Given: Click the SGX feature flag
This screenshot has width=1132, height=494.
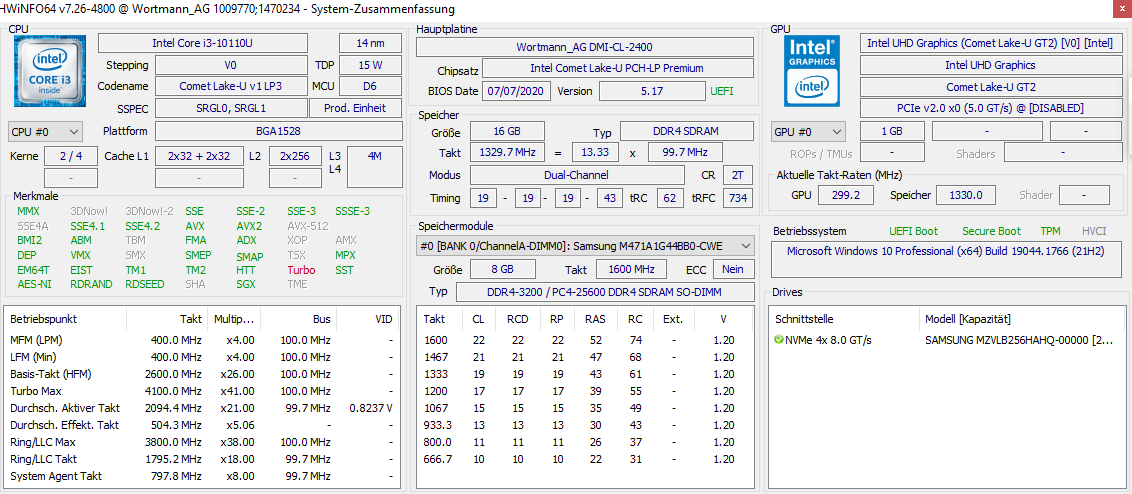Looking at the screenshot, I should tap(246, 285).
